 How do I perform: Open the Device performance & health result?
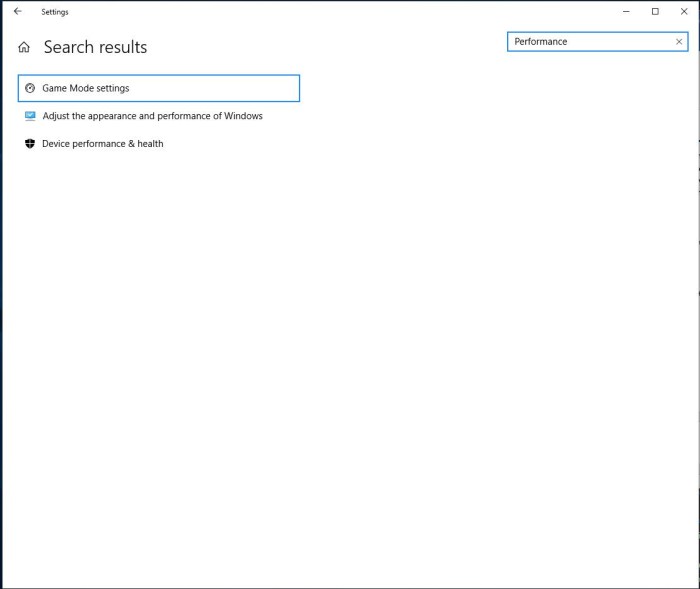pyautogui.click(x=102, y=143)
